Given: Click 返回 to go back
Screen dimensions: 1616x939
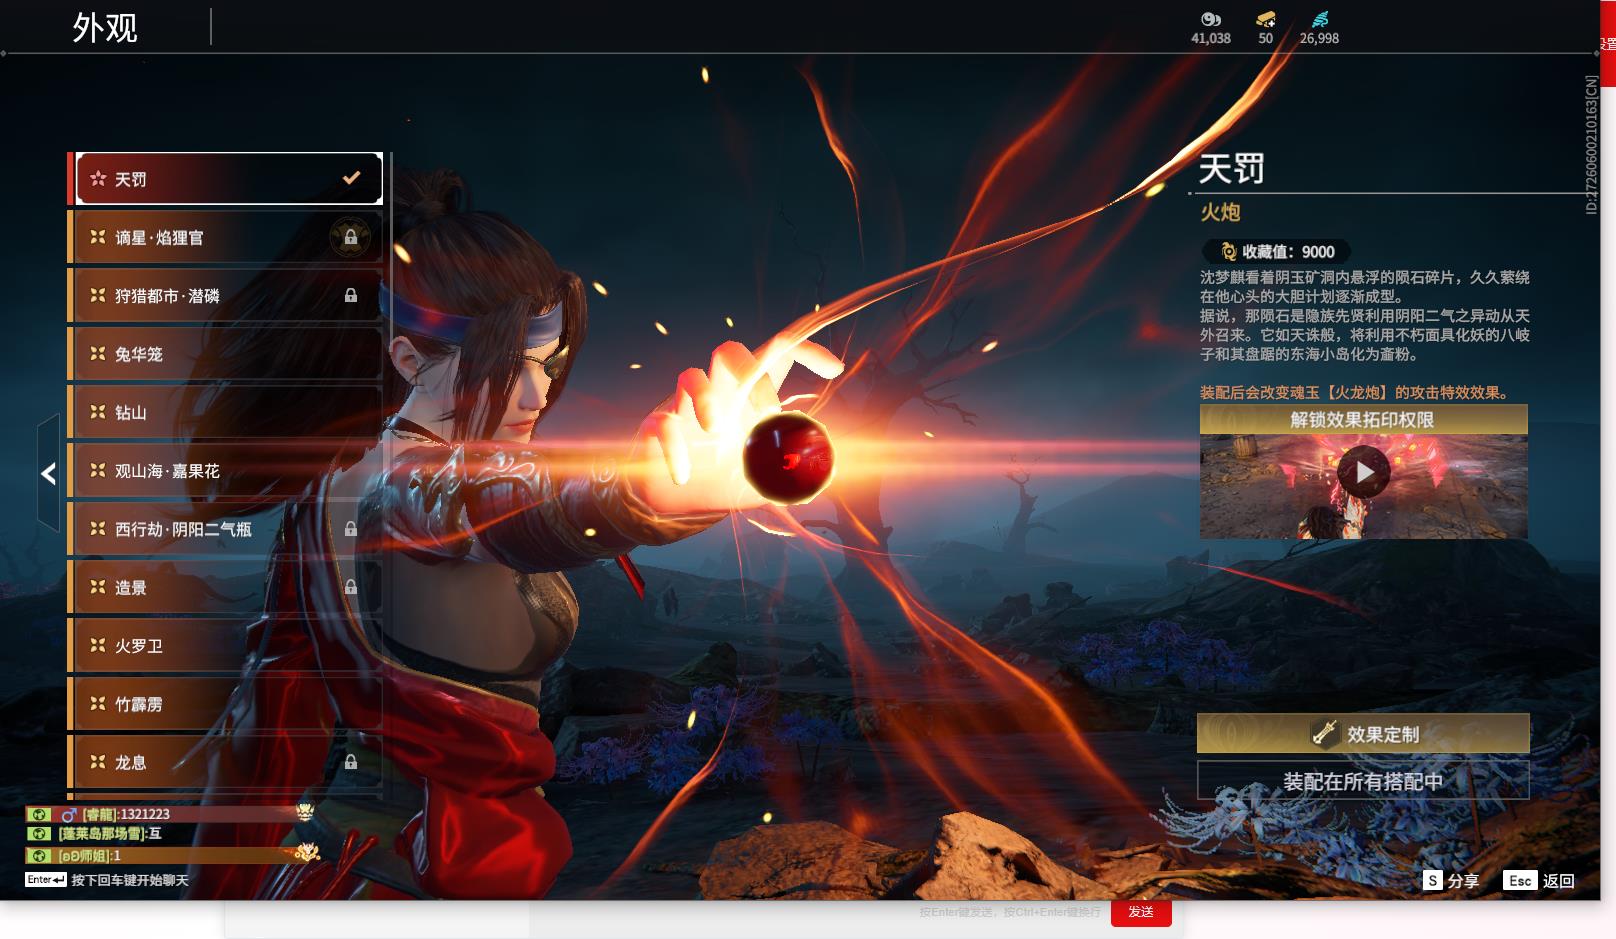Looking at the screenshot, I should (1558, 881).
